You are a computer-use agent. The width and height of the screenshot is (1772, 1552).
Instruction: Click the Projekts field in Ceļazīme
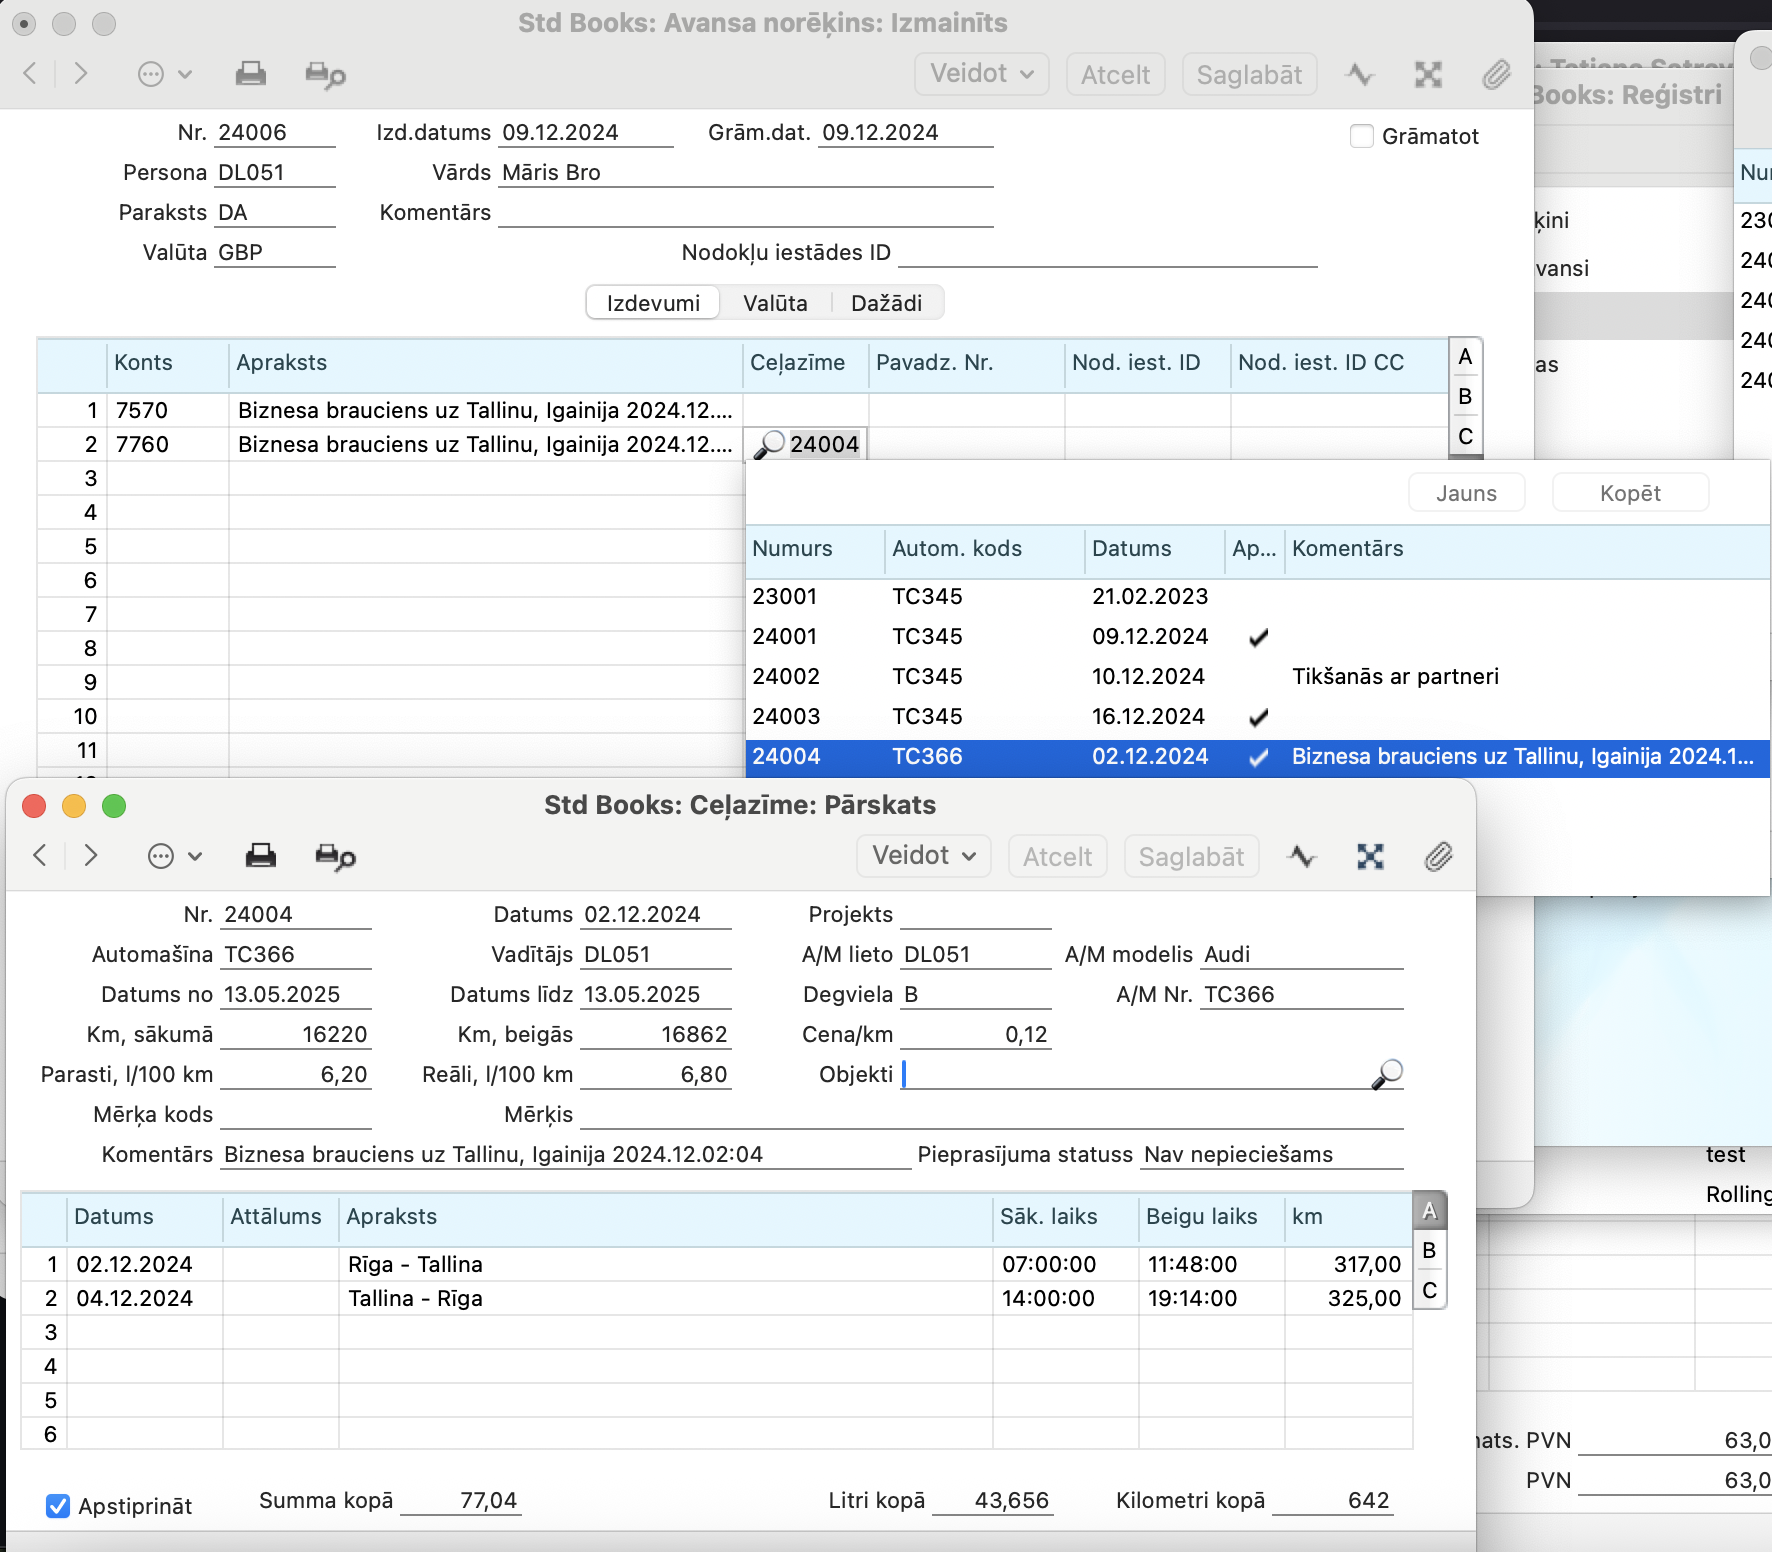976,914
